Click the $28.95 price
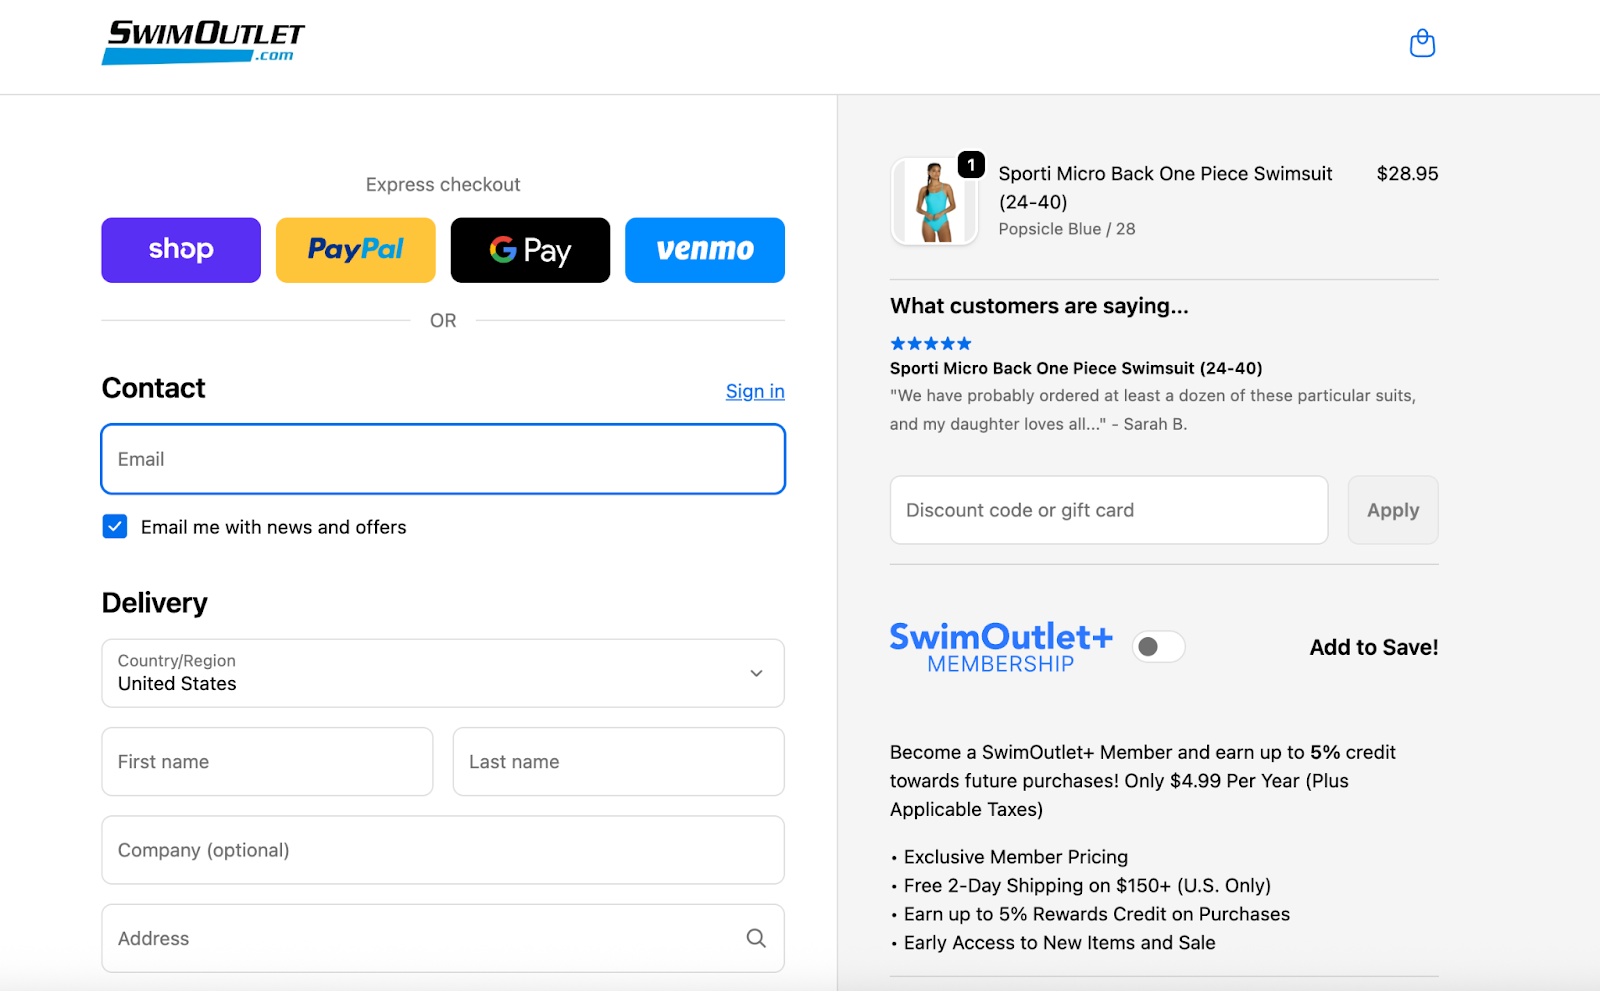This screenshot has height=991, width=1600. [1407, 174]
